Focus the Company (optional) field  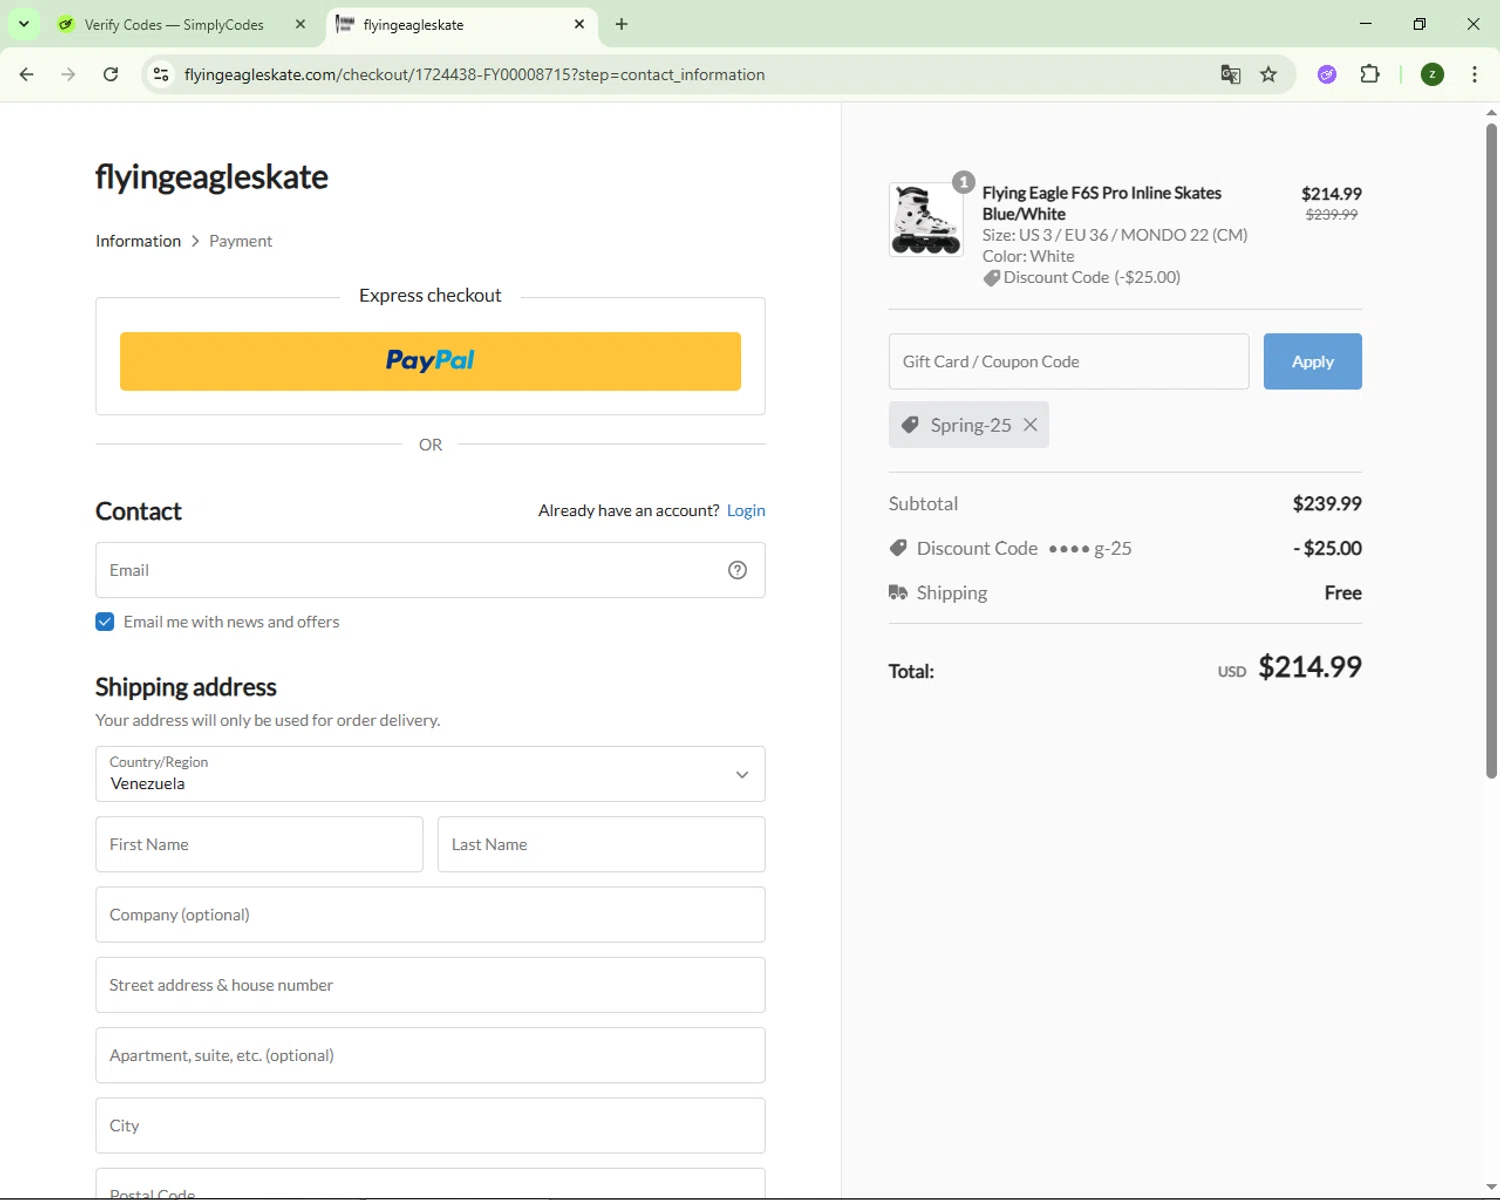click(430, 914)
